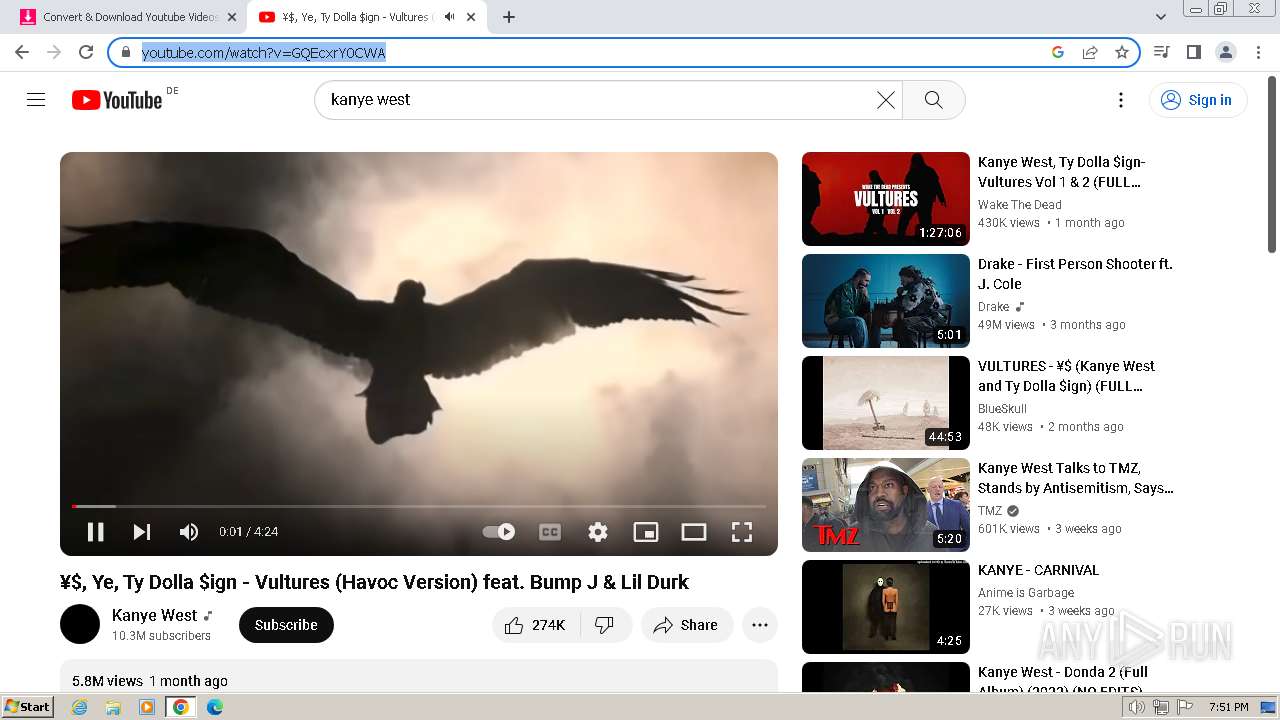Sign in to YouTube
The height and width of the screenshot is (720, 1280).
tap(1198, 100)
